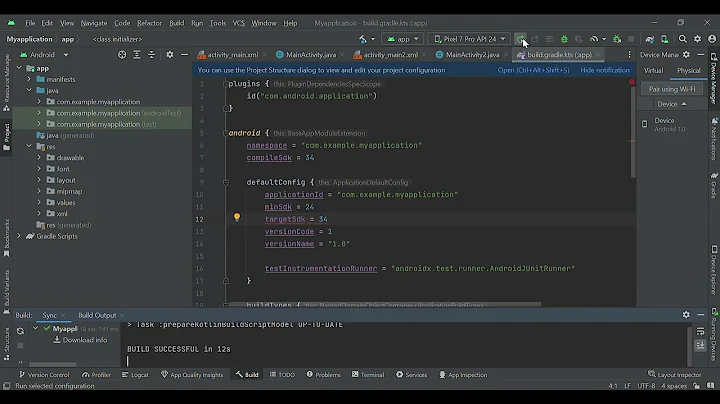Click the red error indicator in editor
Image resolution: width=720 pixels, height=404 pixels.
[632, 82]
